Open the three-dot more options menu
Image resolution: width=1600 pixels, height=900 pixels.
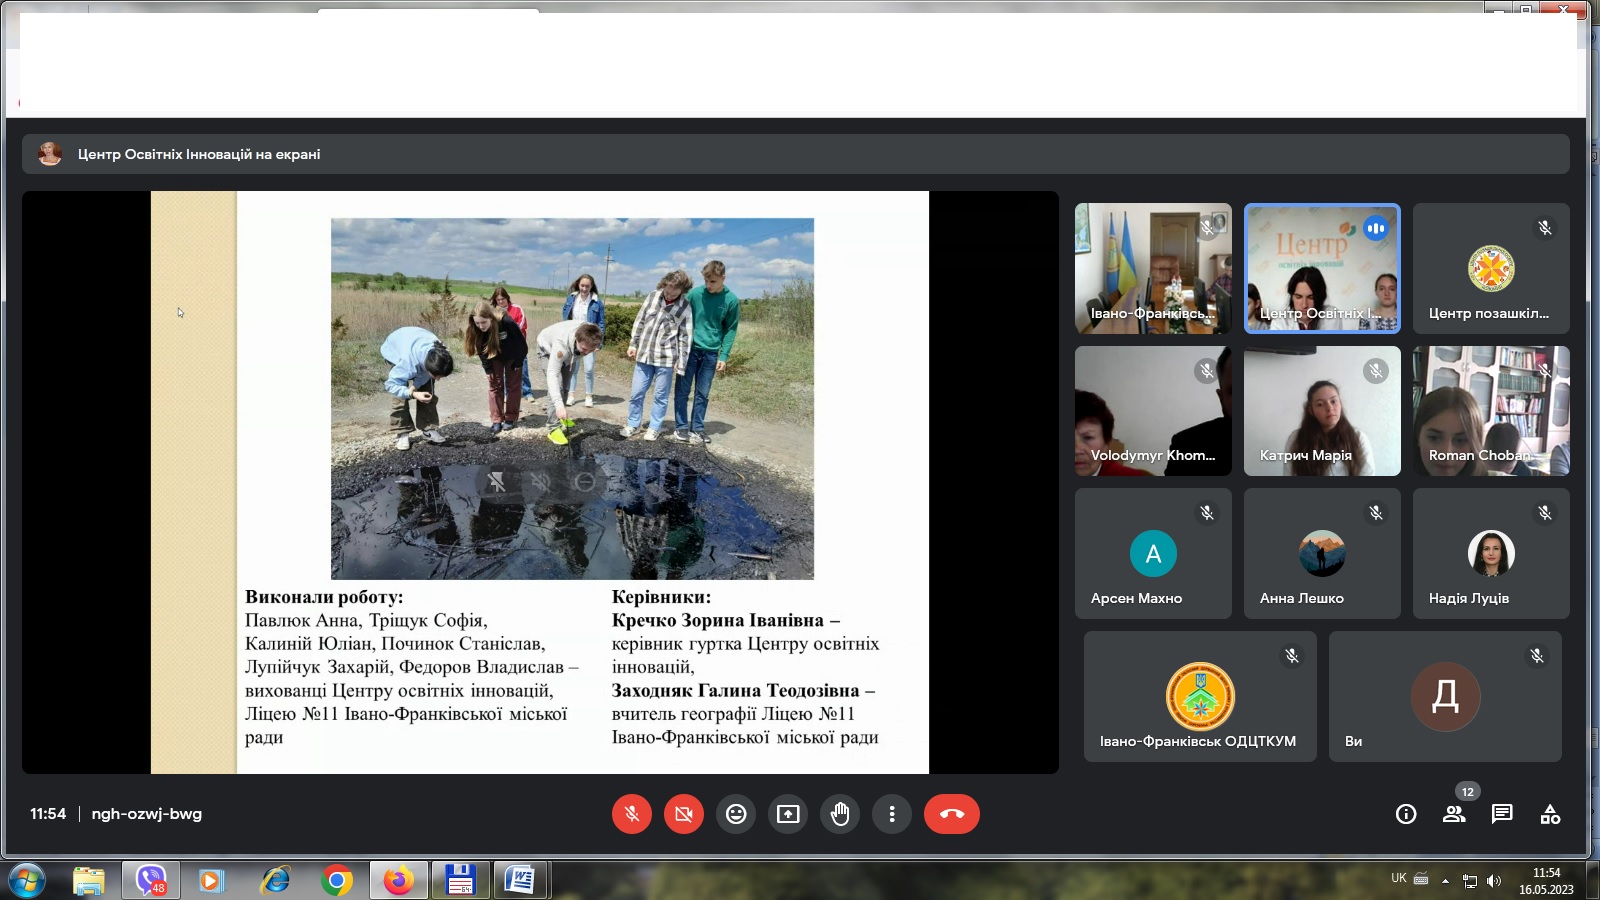tap(892, 814)
